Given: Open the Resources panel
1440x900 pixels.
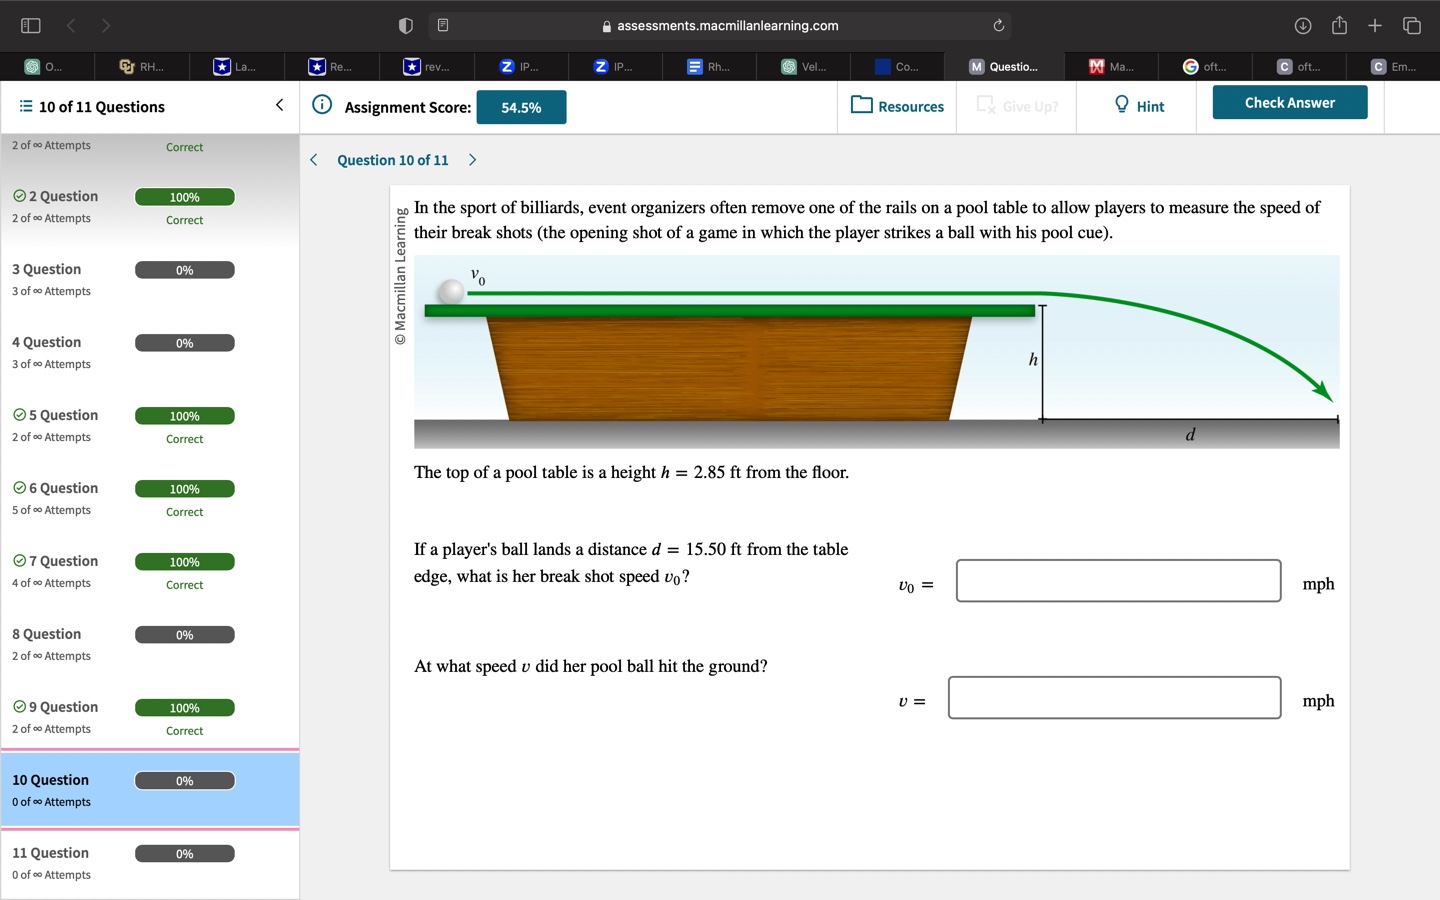Looking at the screenshot, I should point(896,106).
